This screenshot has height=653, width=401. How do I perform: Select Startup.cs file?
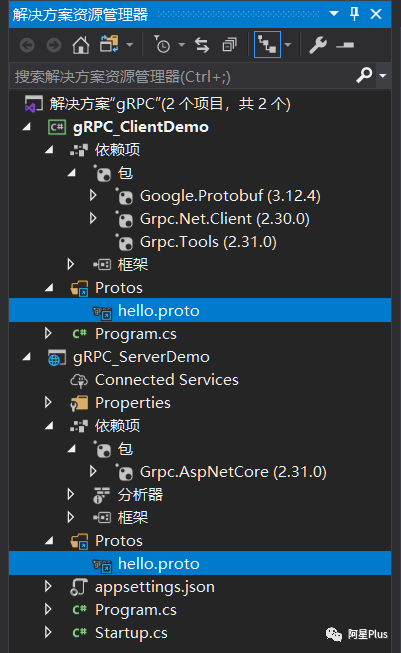(131, 633)
